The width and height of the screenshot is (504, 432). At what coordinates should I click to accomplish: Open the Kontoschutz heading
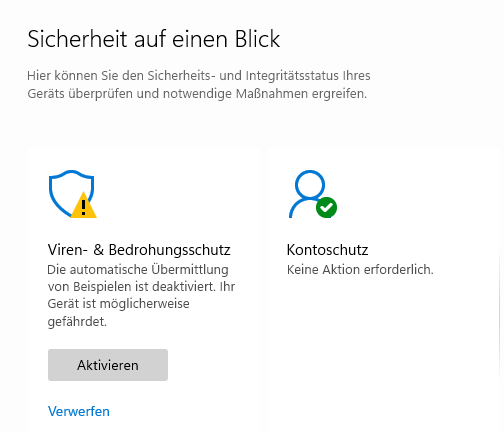(327, 250)
